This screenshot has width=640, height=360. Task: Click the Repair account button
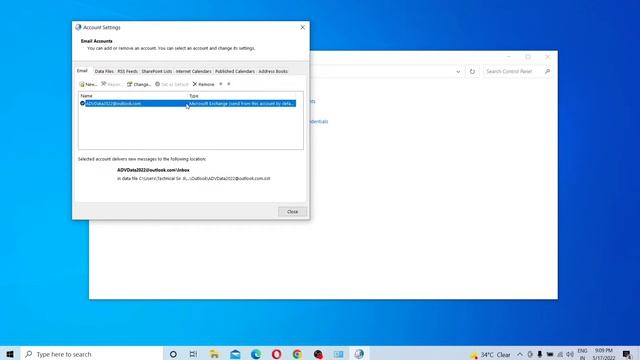click(x=111, y=84)
